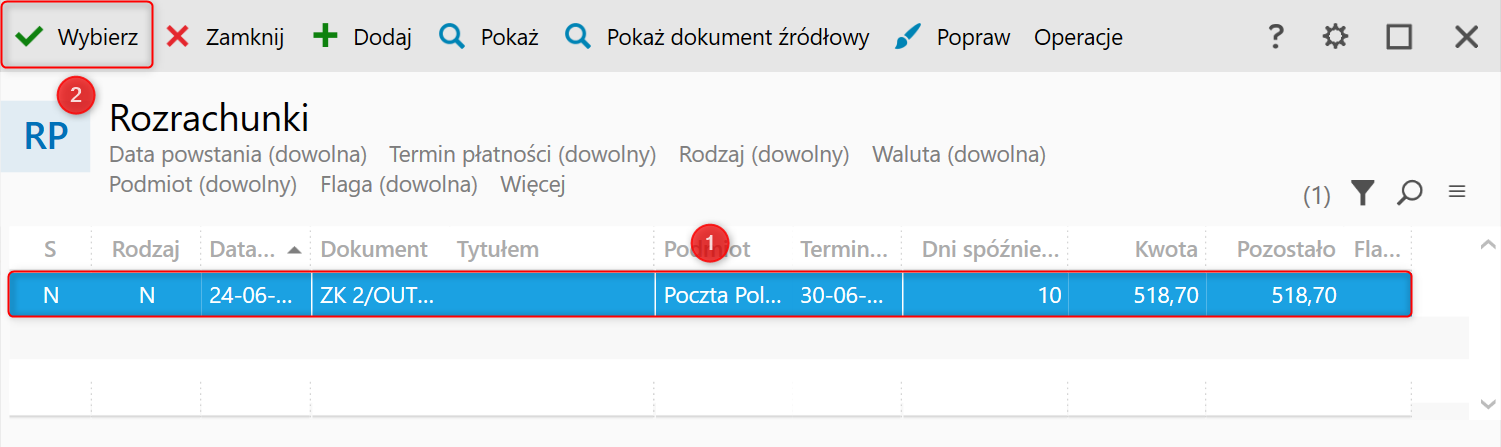
Task: Click the Więcej filters link
Action: tap(533, 185)
